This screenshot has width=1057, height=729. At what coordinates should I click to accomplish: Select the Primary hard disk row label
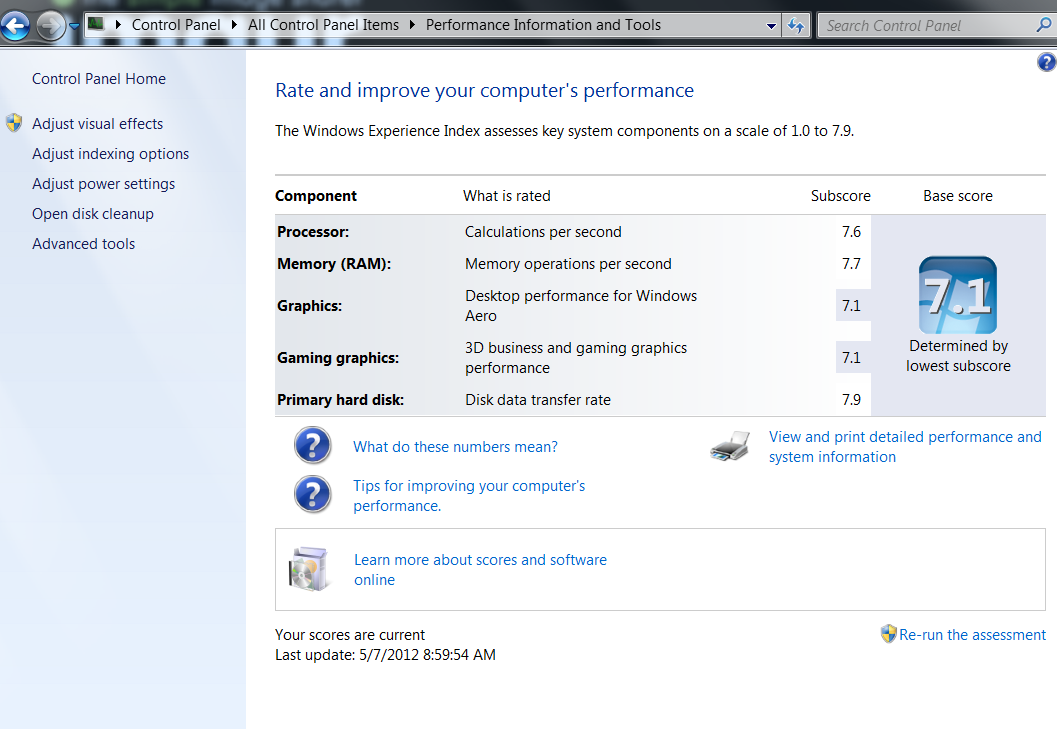tap(340, 400)
